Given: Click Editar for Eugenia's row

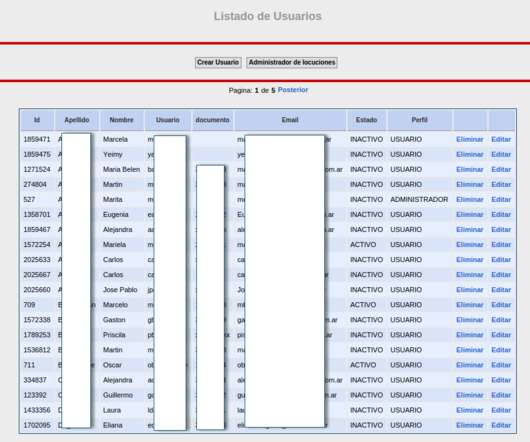Looking at the screenshot, I should click(501, 215).
